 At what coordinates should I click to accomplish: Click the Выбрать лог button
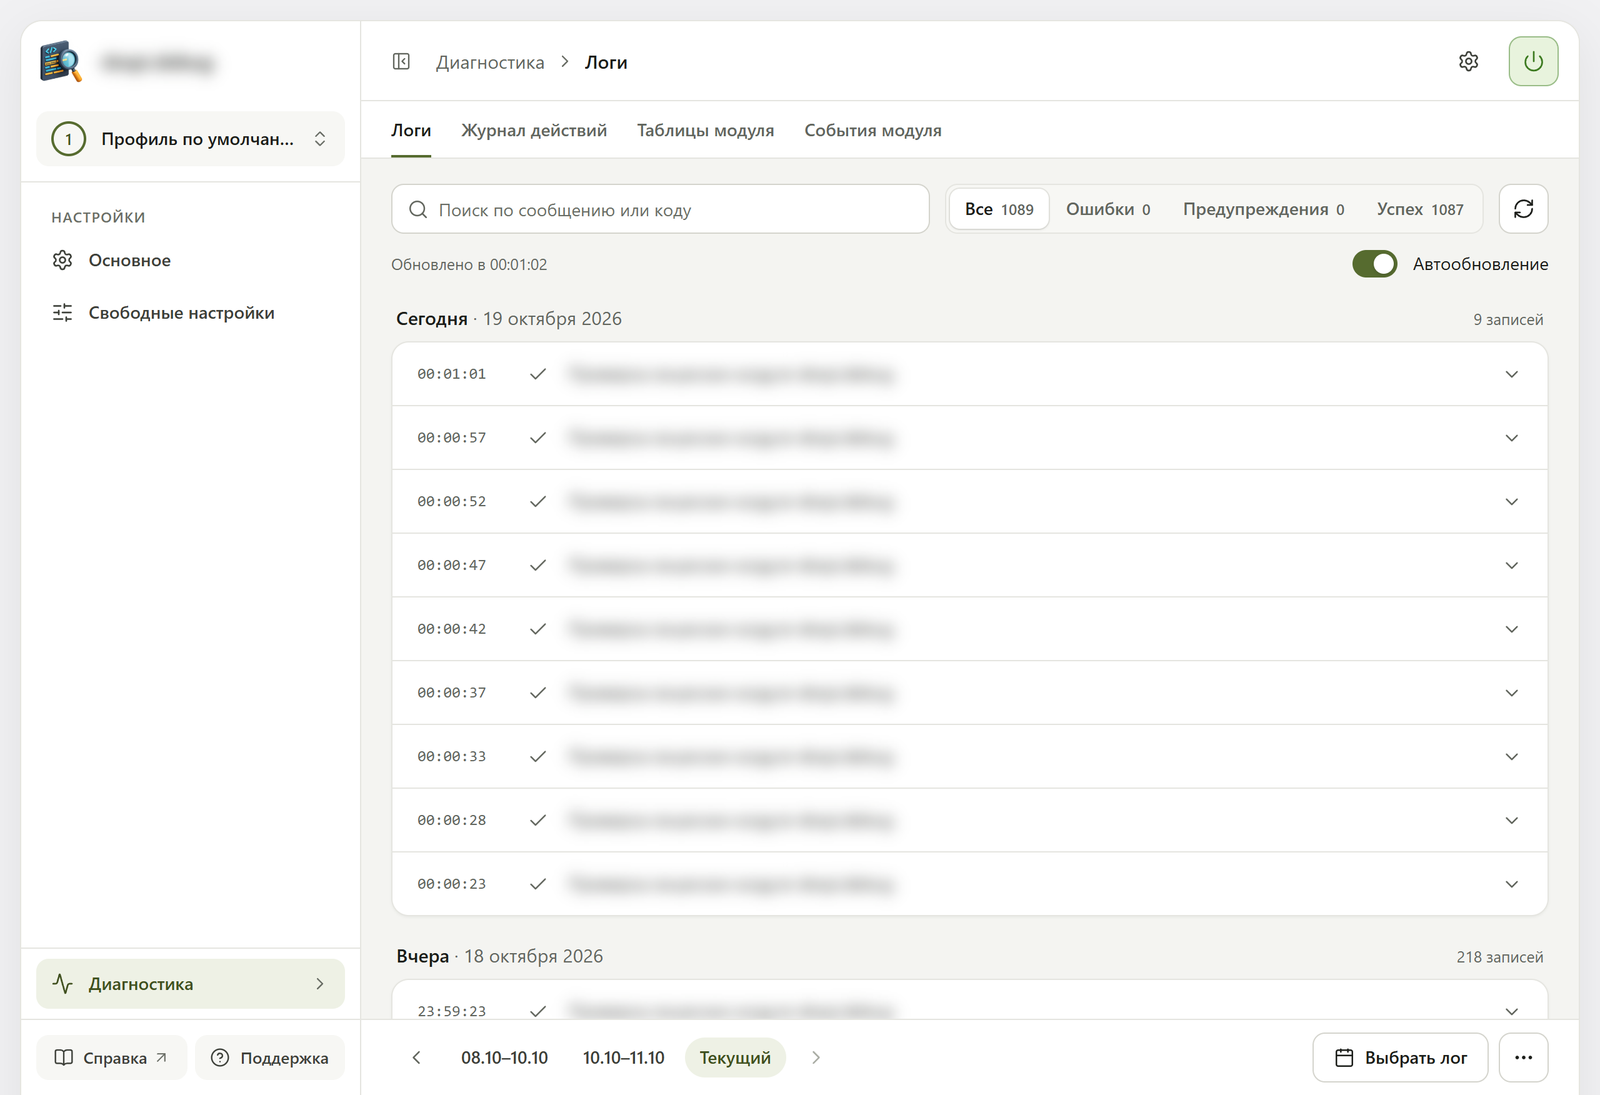point(1400,1058)
